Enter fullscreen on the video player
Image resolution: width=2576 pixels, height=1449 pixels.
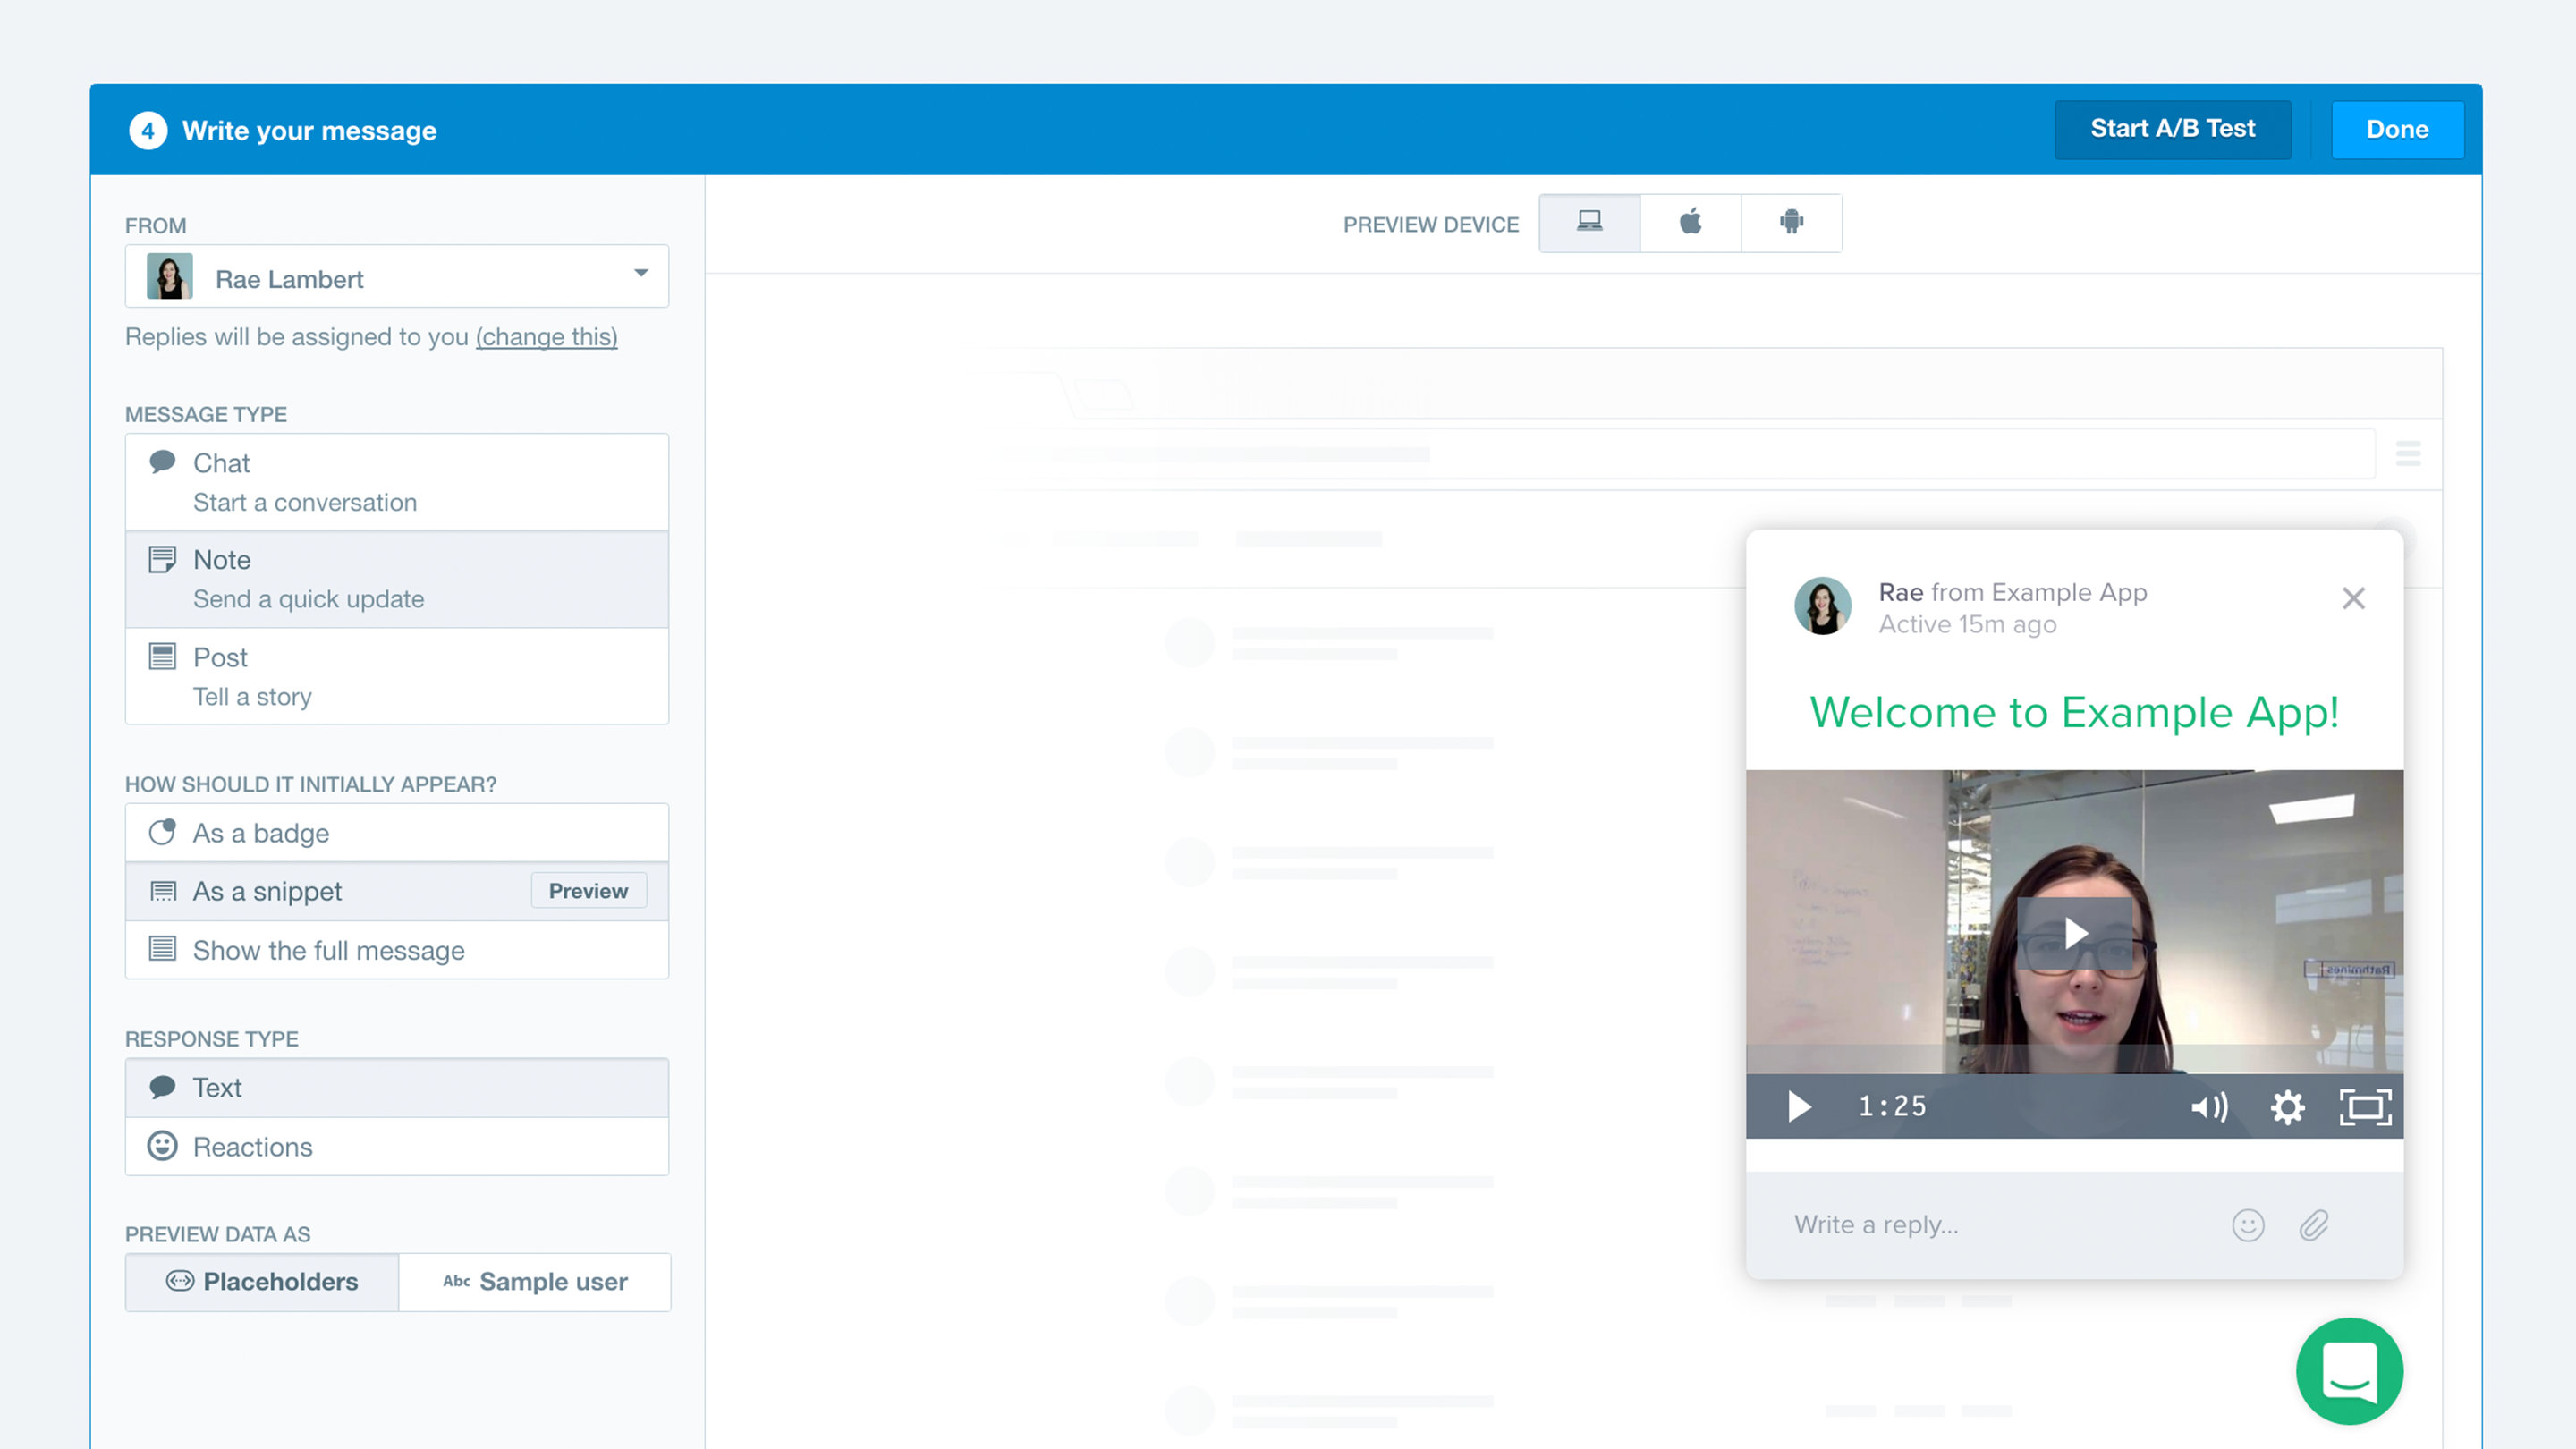pyautogui.click(x=2365, y=1107)
